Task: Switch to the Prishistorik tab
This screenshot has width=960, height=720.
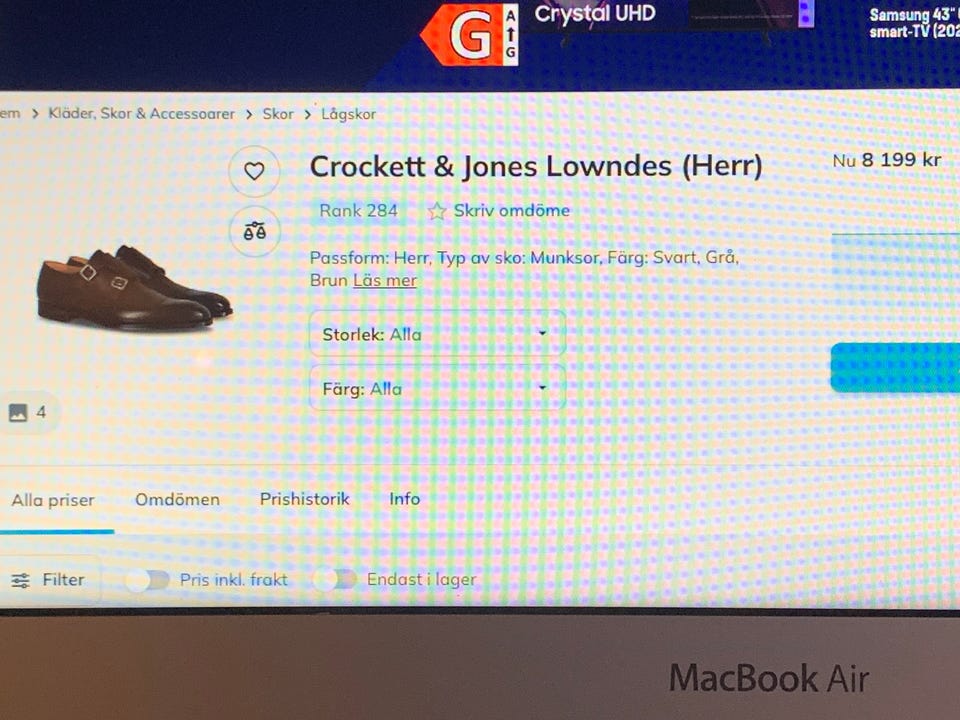Action: [304, 499]
